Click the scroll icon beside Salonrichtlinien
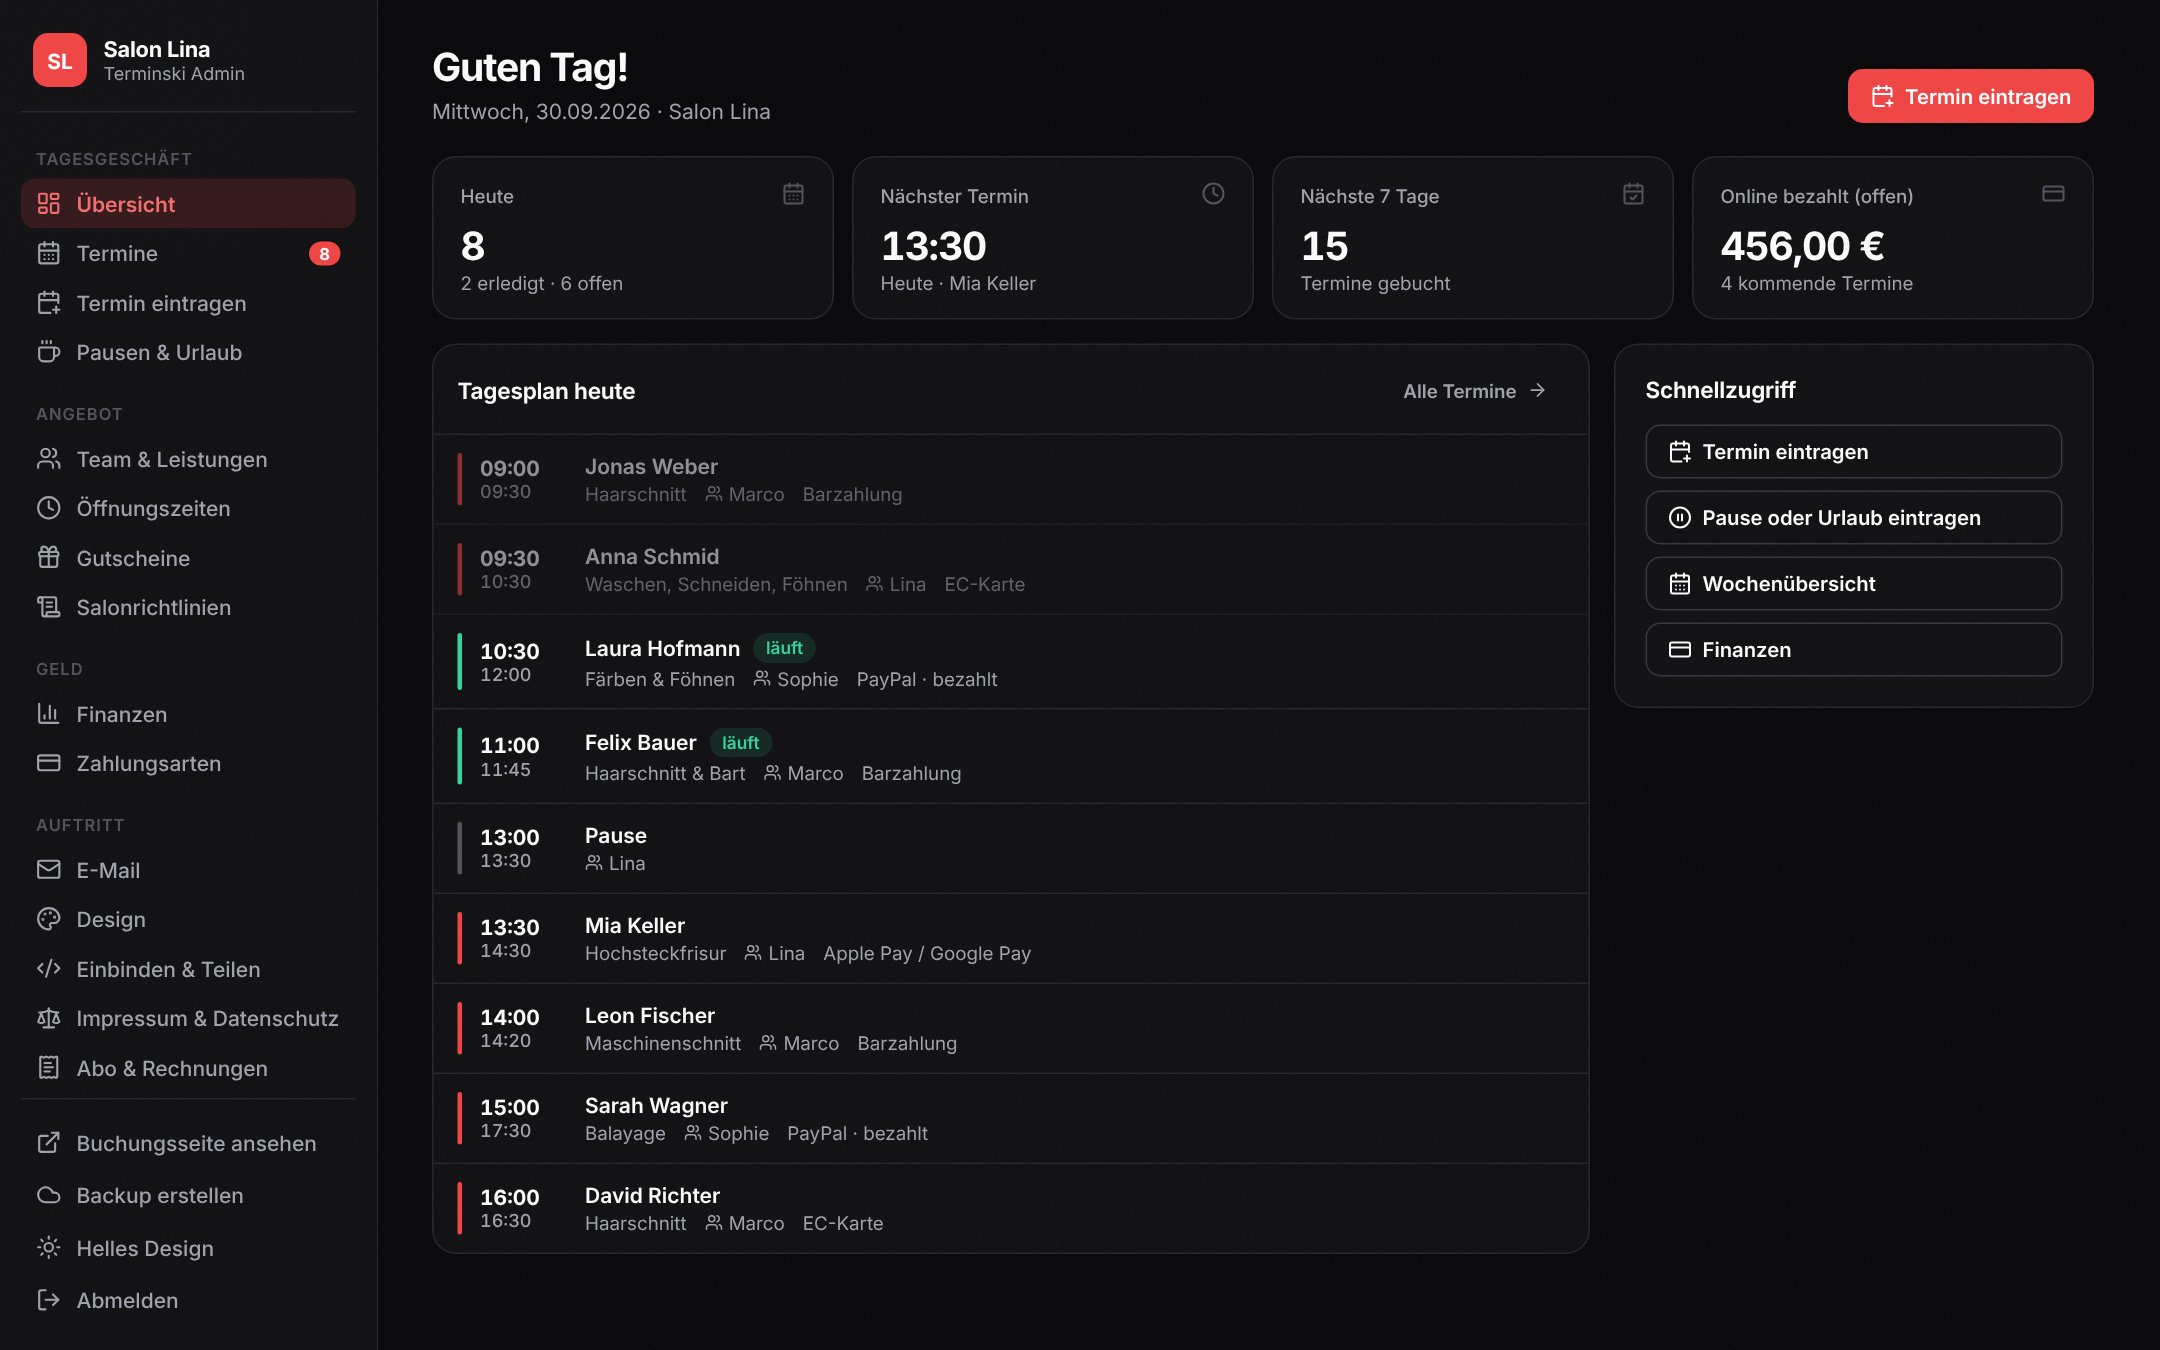 49,607
